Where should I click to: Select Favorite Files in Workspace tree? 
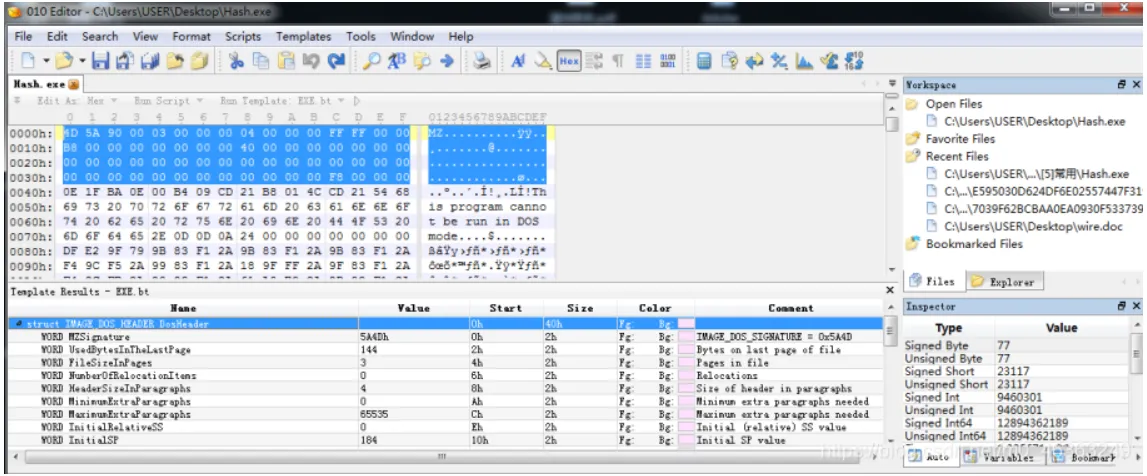(960, 139)
